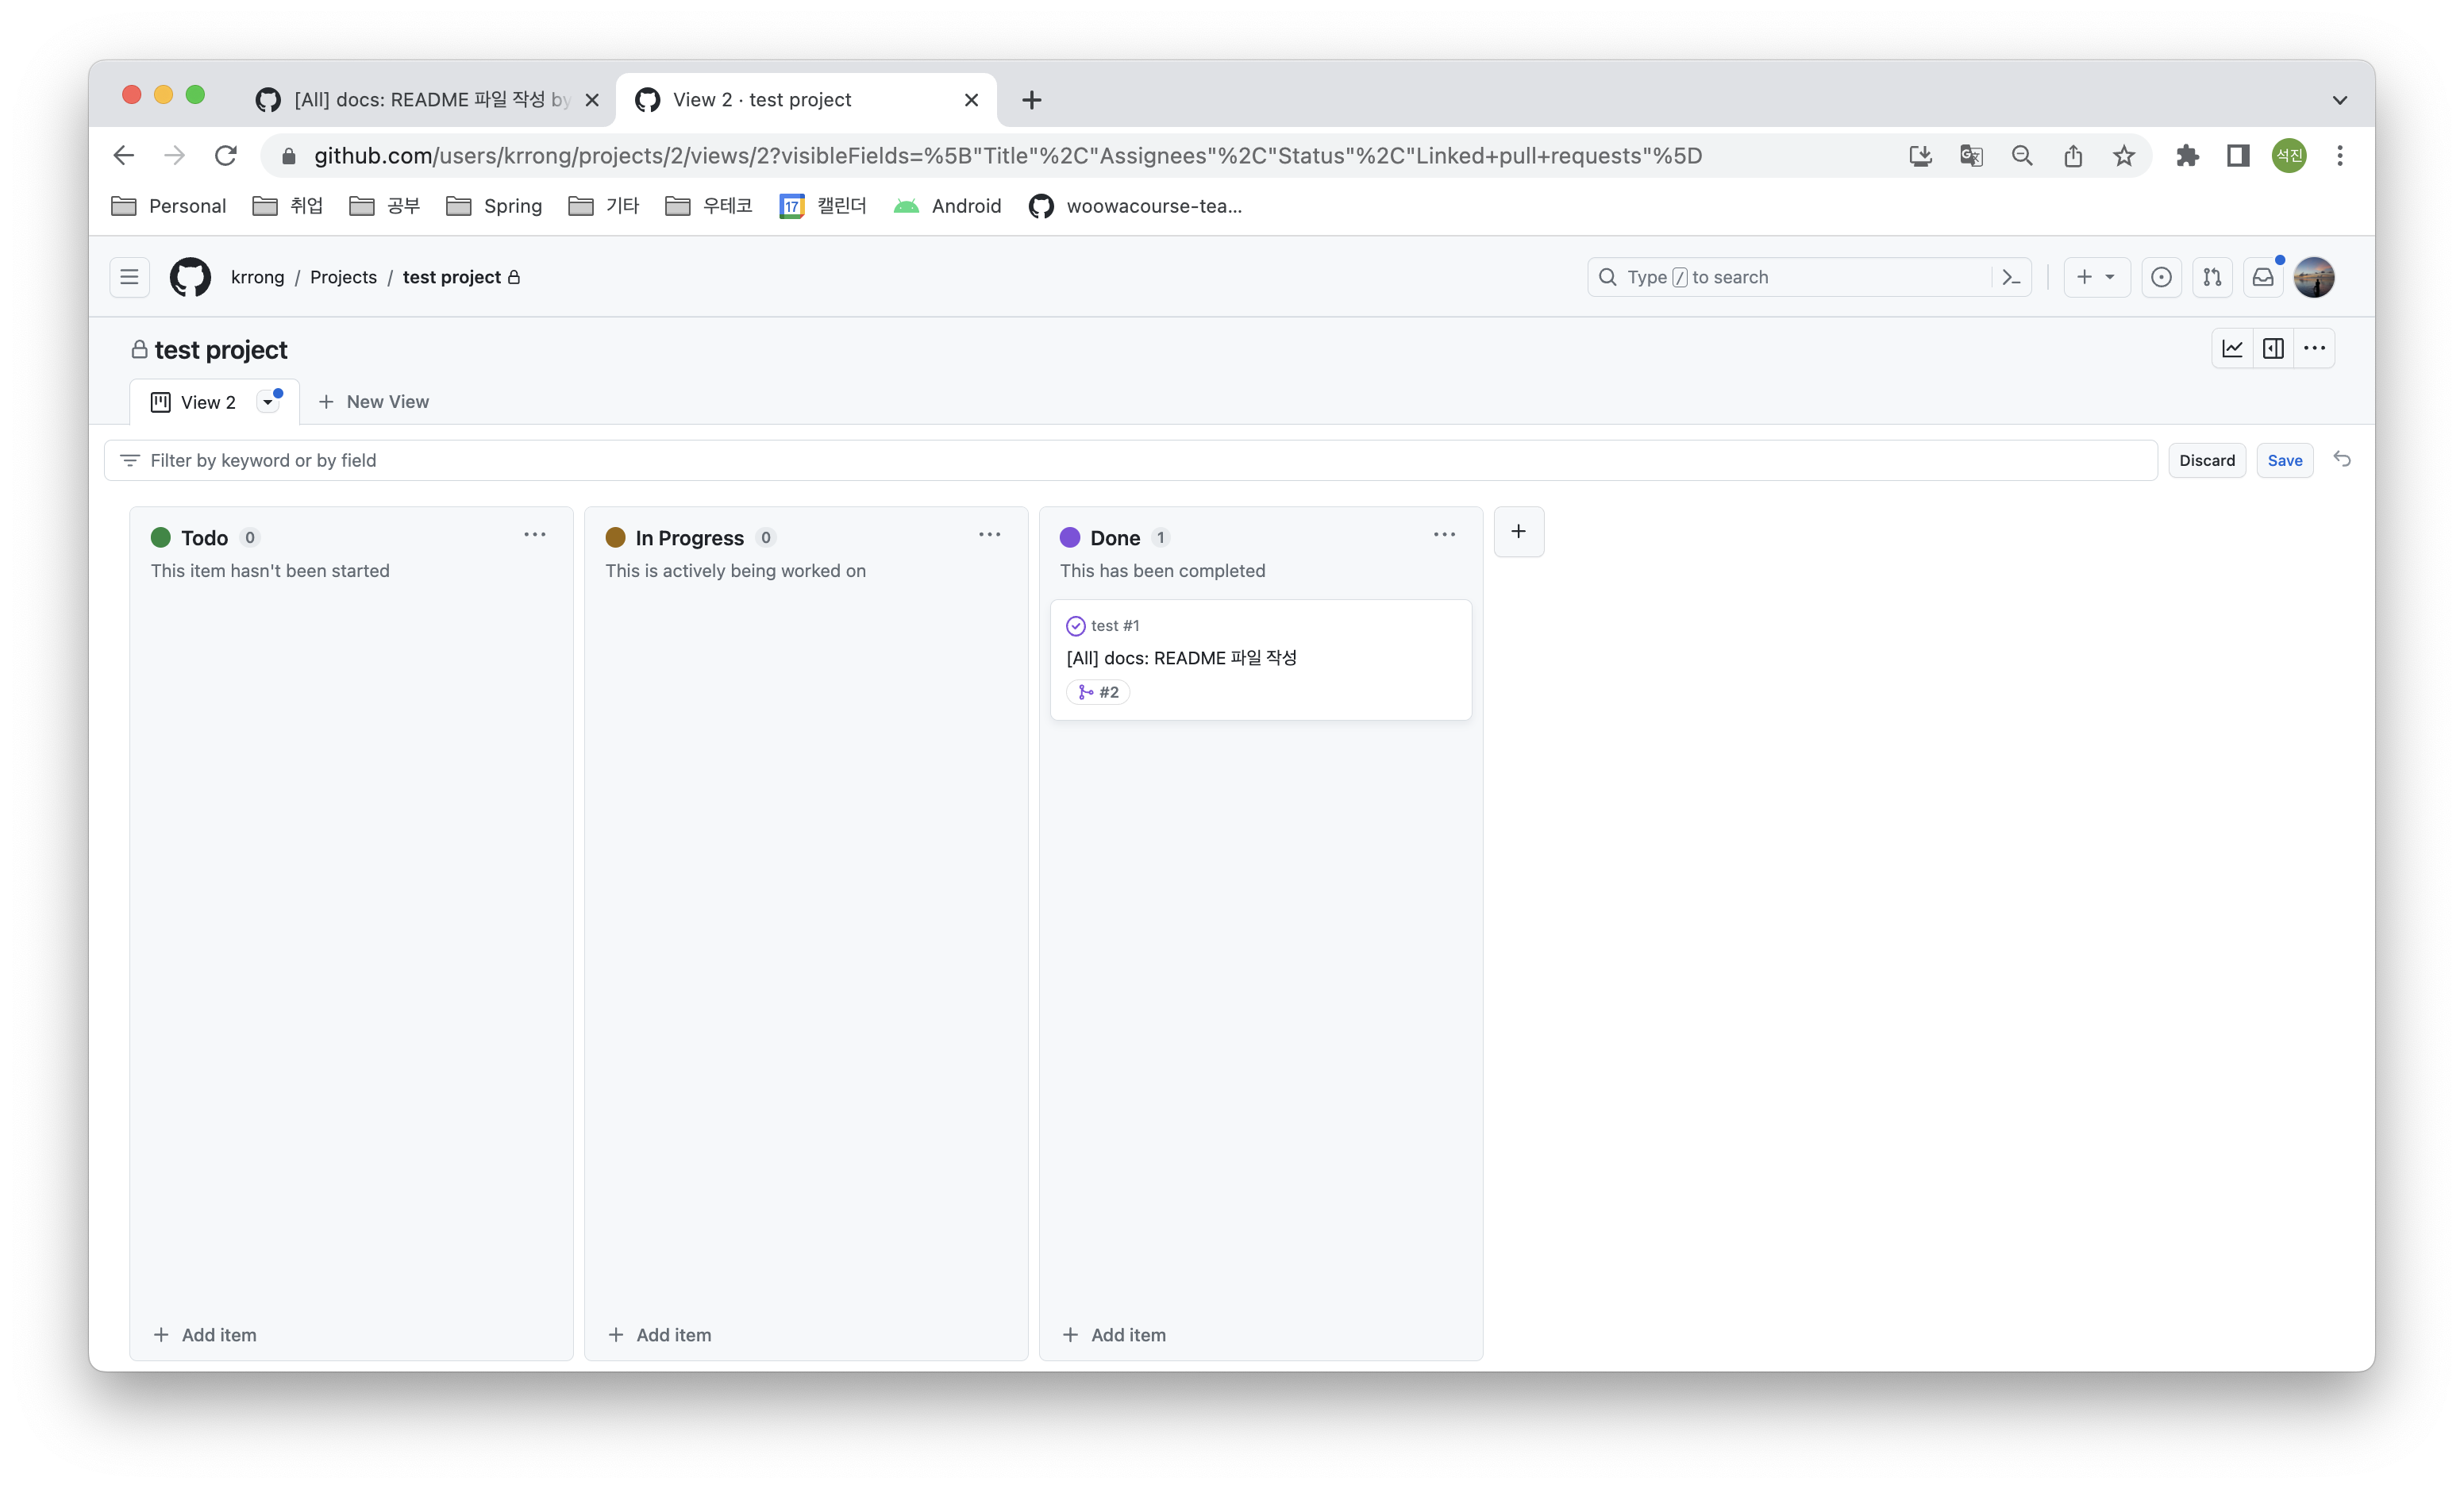Add a new column with the plus button
Image resolution: width=2464 pixels, height=1489 pixels.
[x=1518, y=531]
